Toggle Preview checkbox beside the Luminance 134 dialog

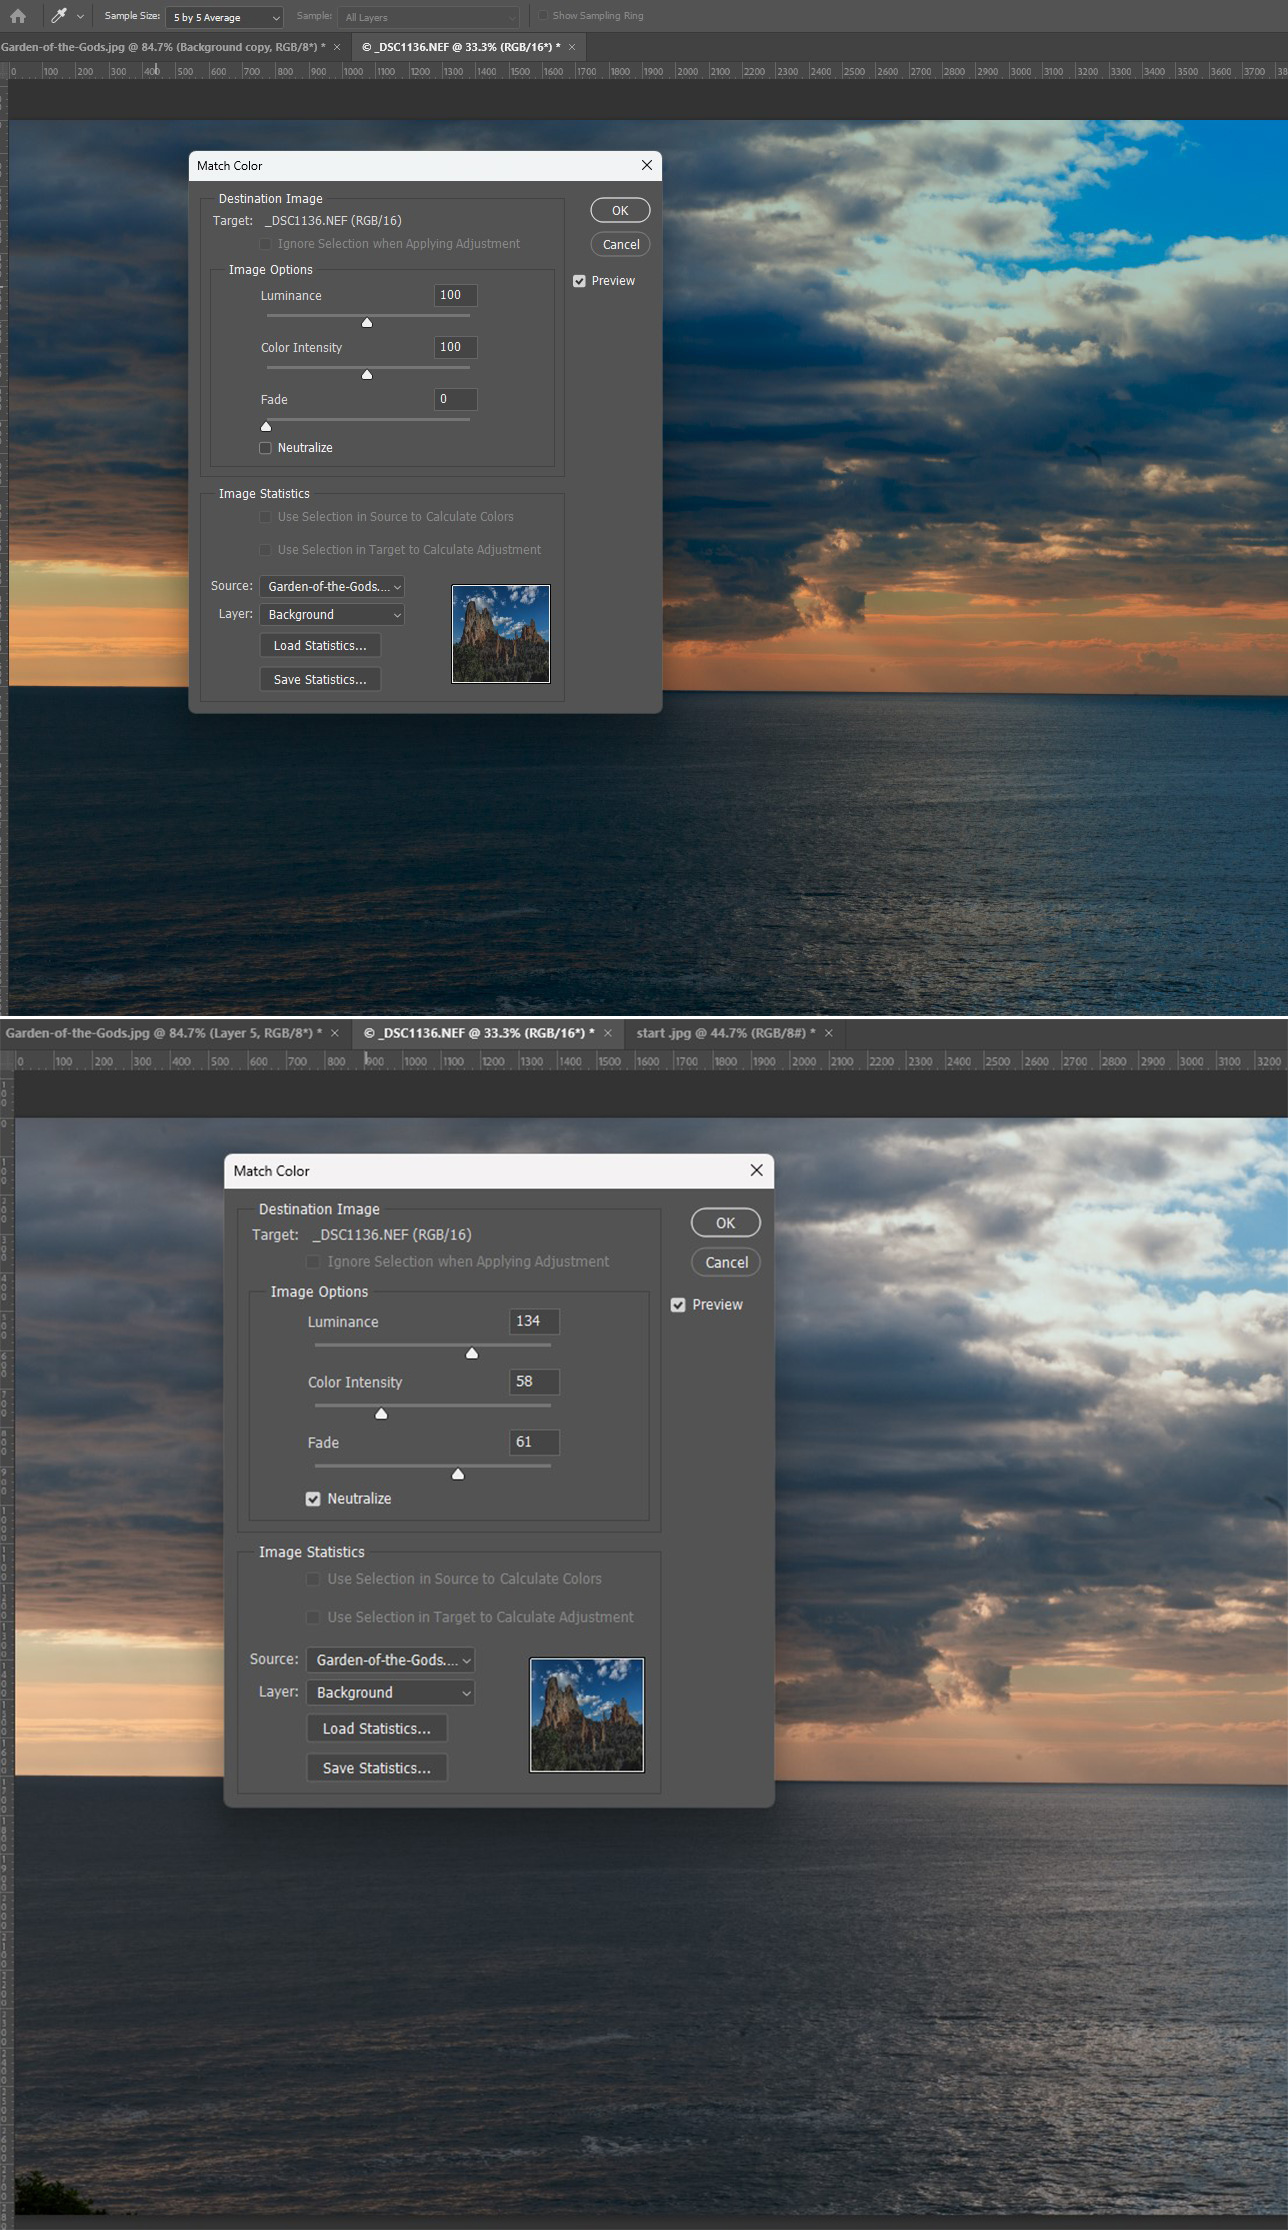(678, 1305)
